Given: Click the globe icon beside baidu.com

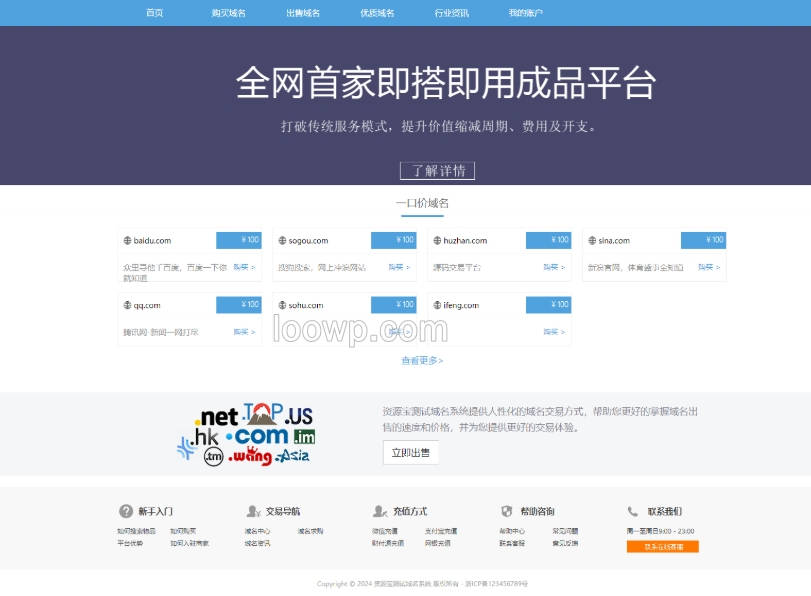Looking at the screenshot, I should [127, 241].
